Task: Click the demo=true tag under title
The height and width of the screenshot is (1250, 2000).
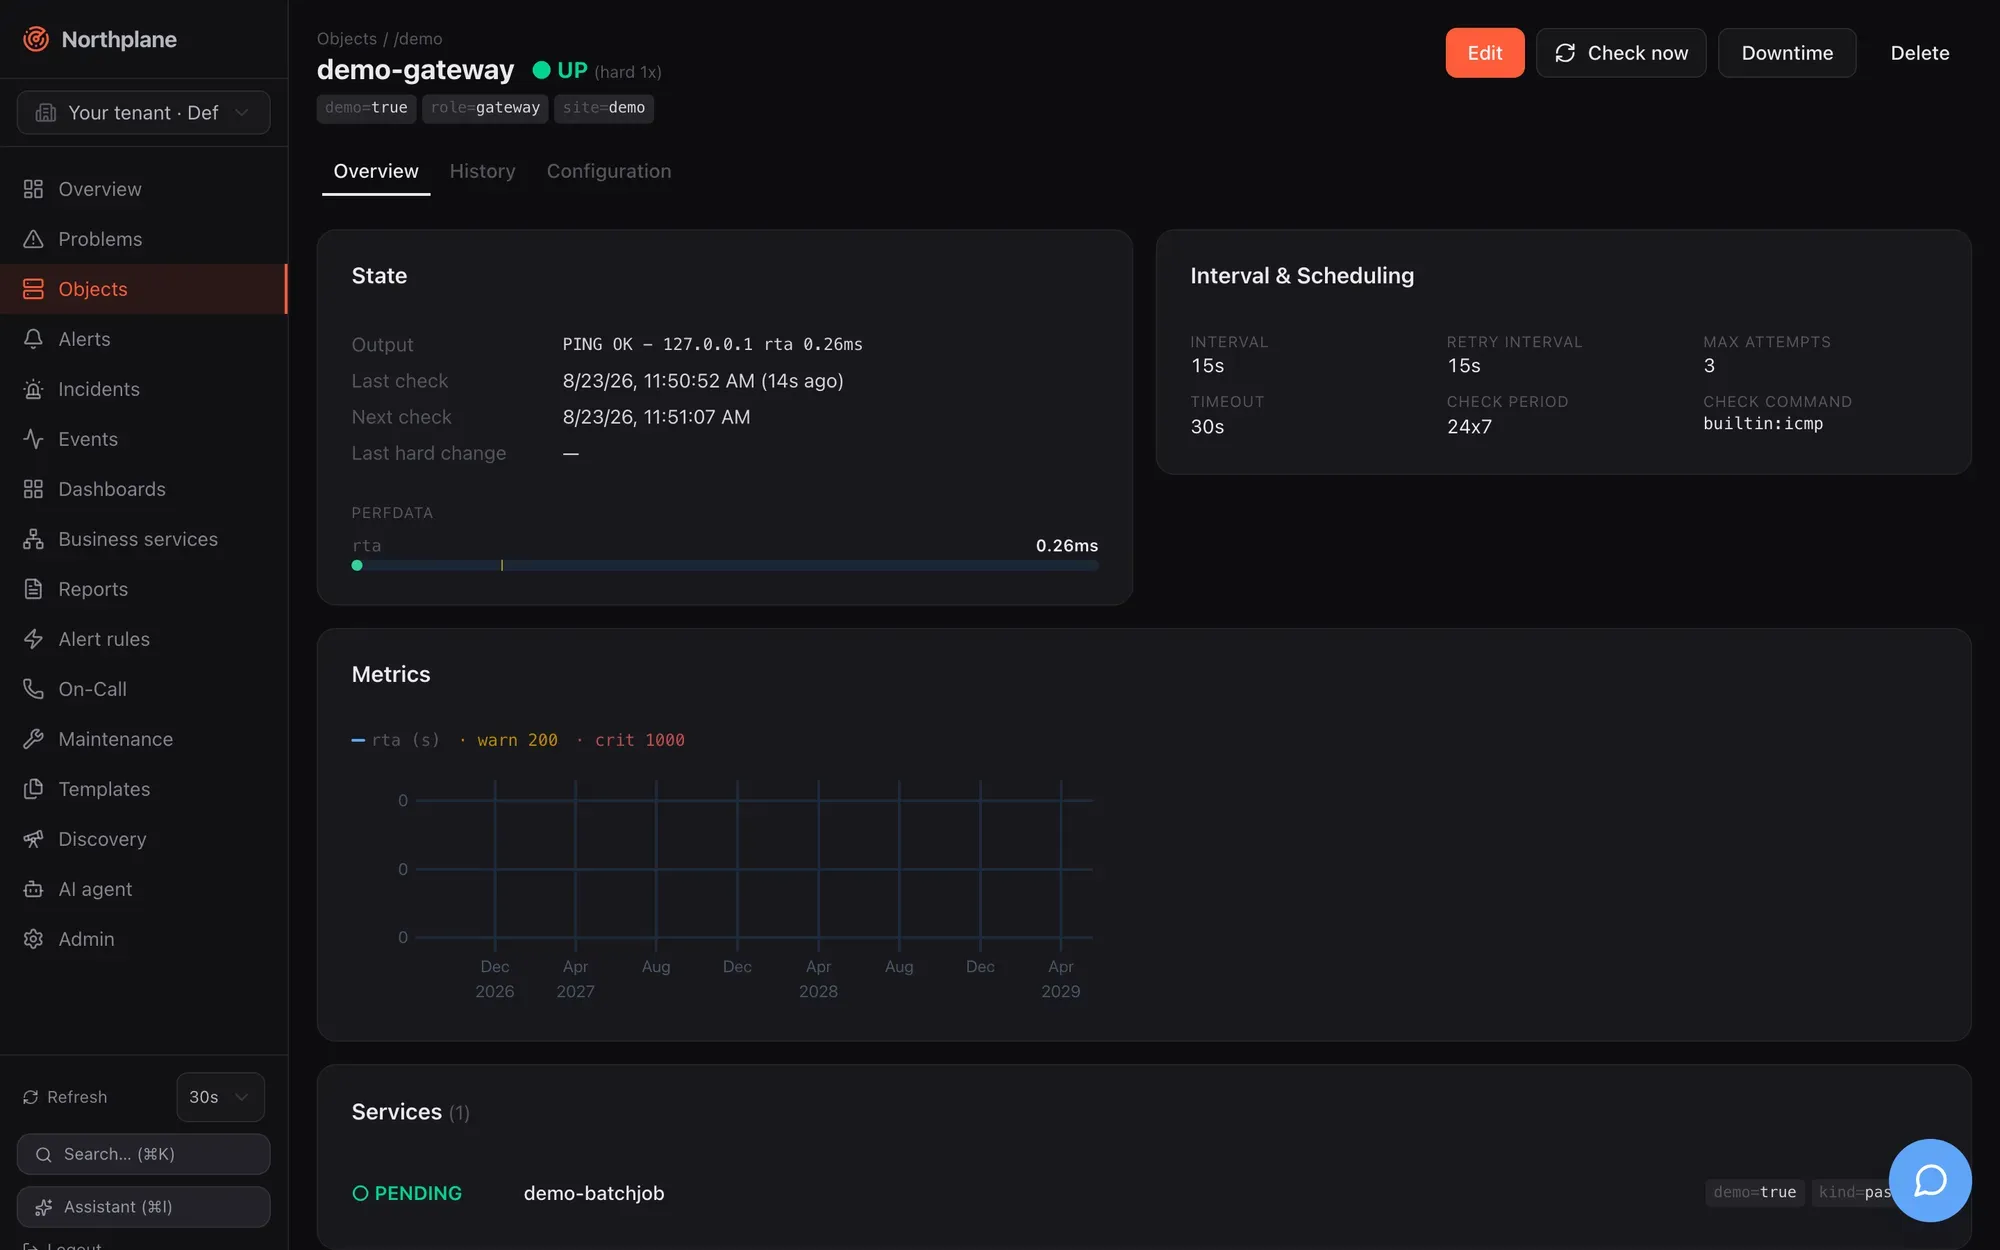Action: pos(366,108)
